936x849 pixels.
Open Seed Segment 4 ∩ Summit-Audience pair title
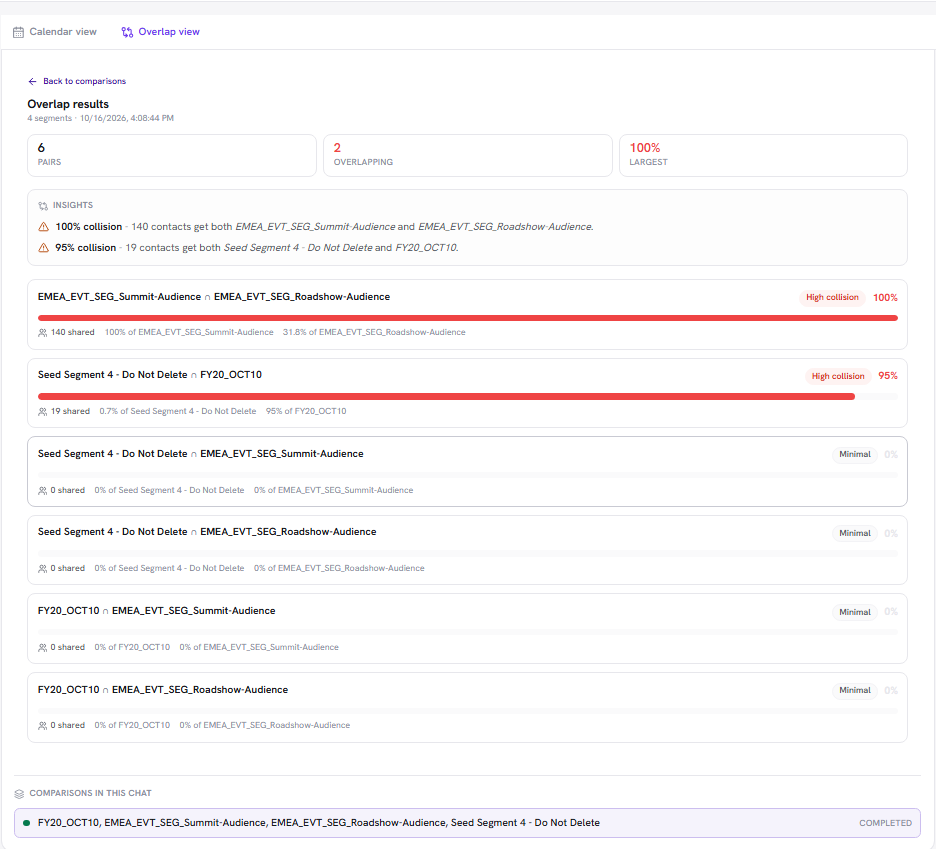(x=201, y=454)
